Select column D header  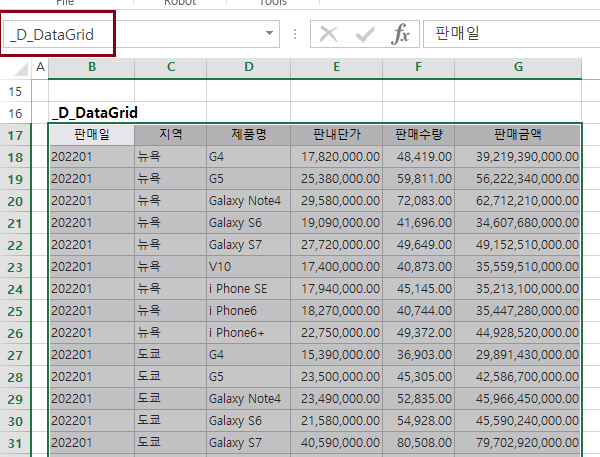pos(248,67)
